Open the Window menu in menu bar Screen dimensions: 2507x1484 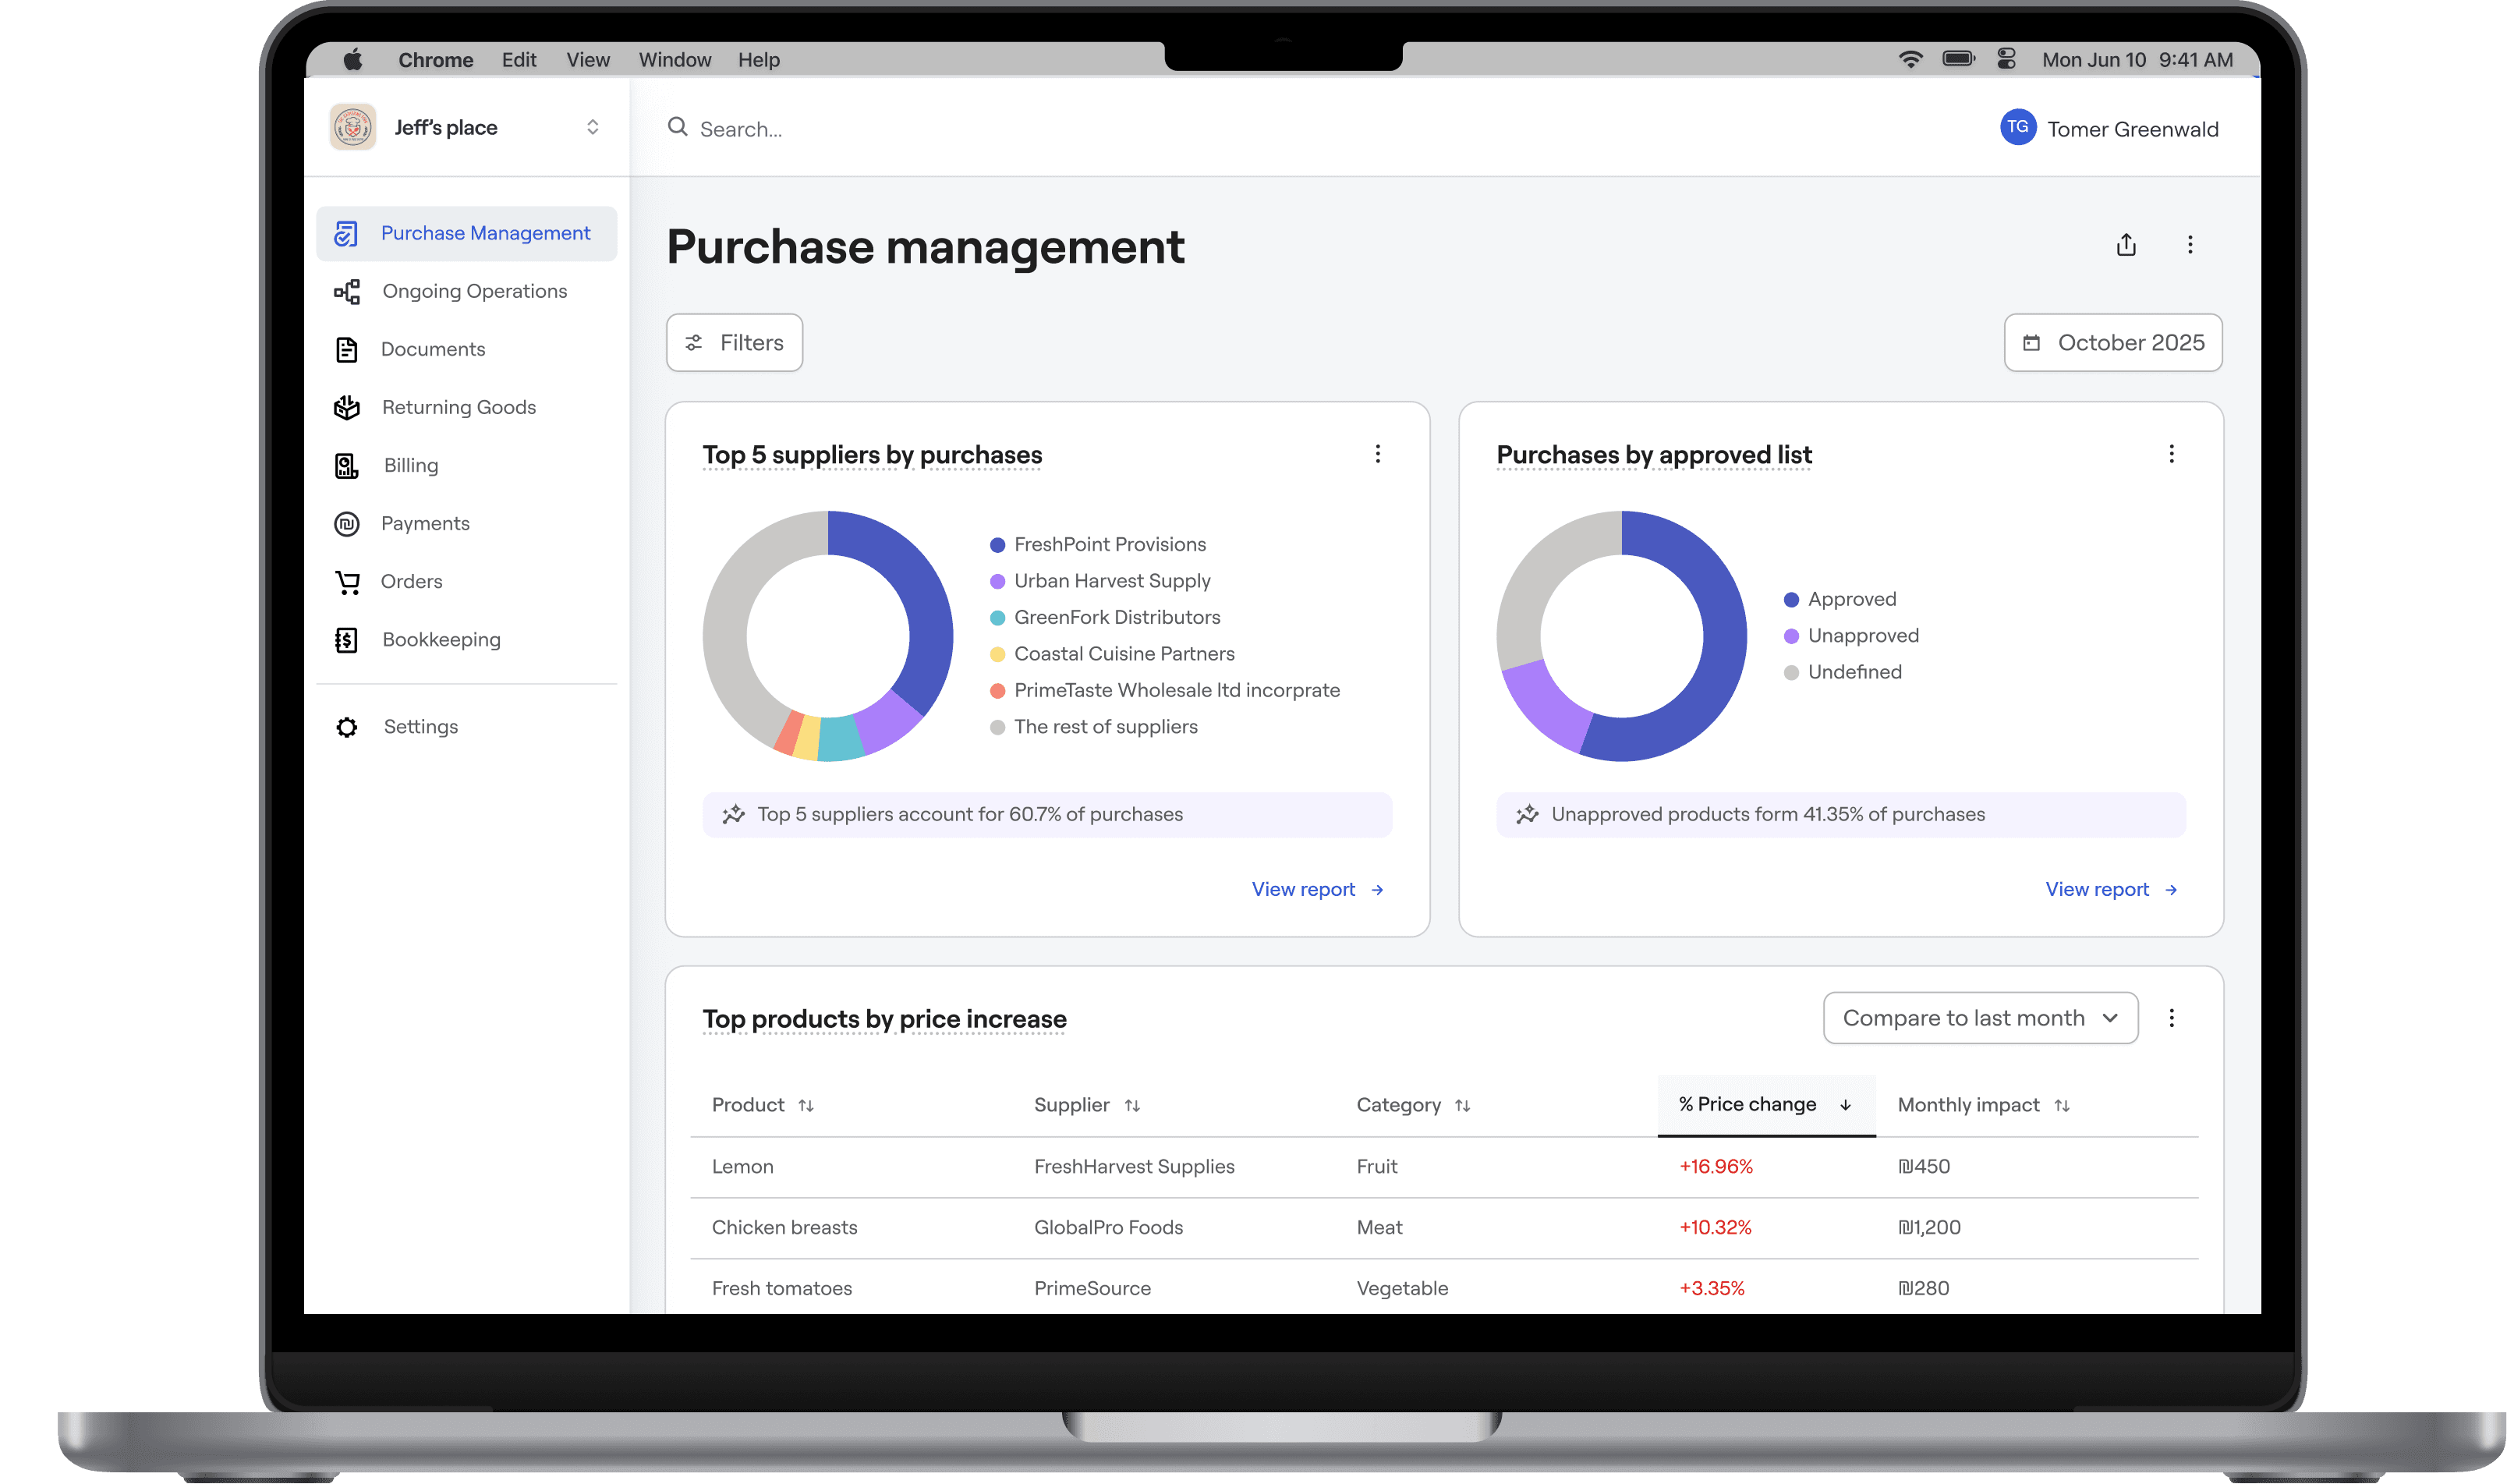click(675, 60)
